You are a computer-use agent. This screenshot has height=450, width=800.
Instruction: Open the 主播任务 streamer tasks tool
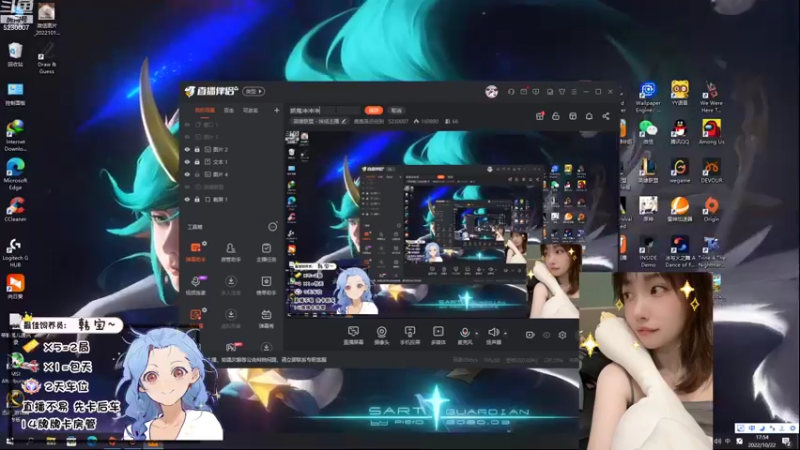pyautogui.click(x=266, y=252)
